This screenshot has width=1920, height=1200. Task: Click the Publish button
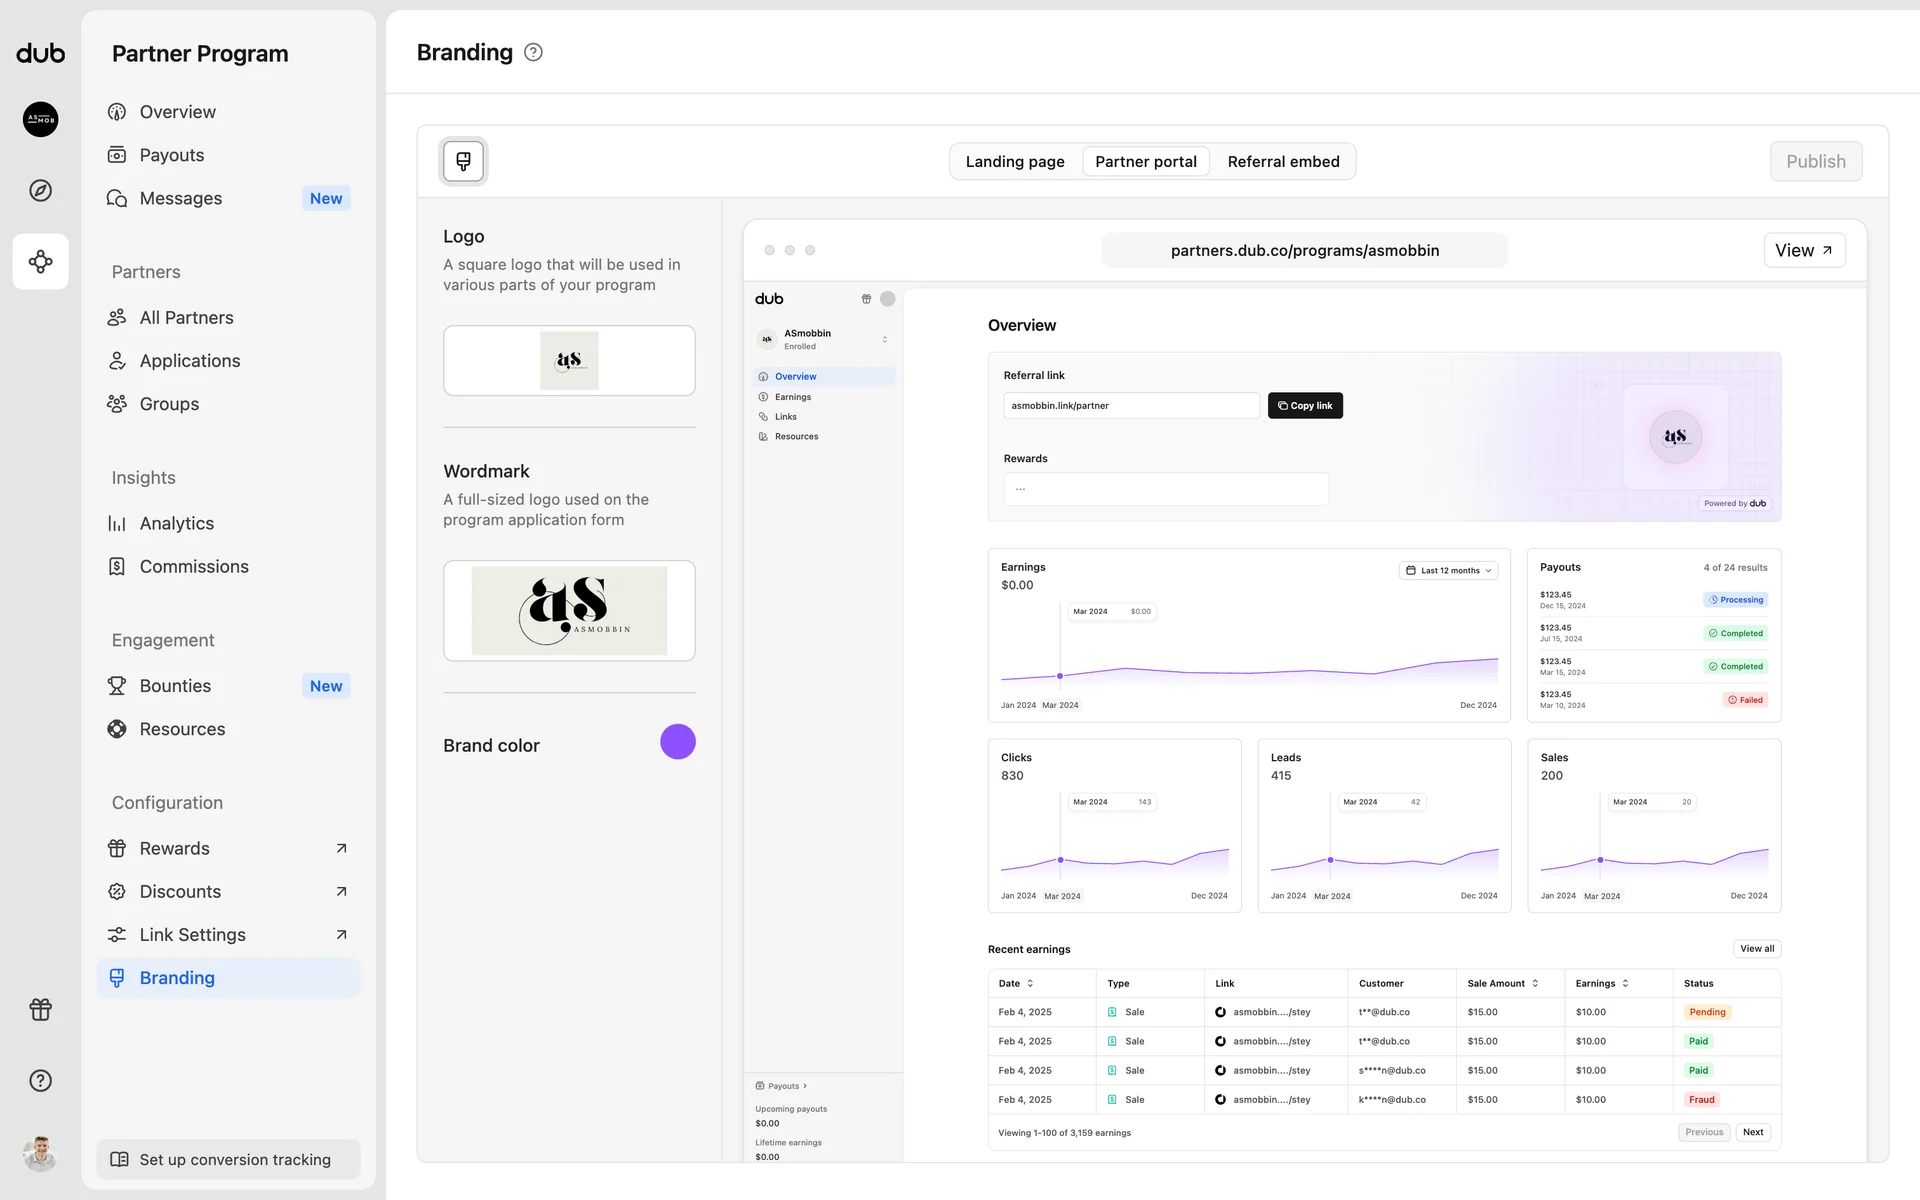click(x=1815, y=161)
